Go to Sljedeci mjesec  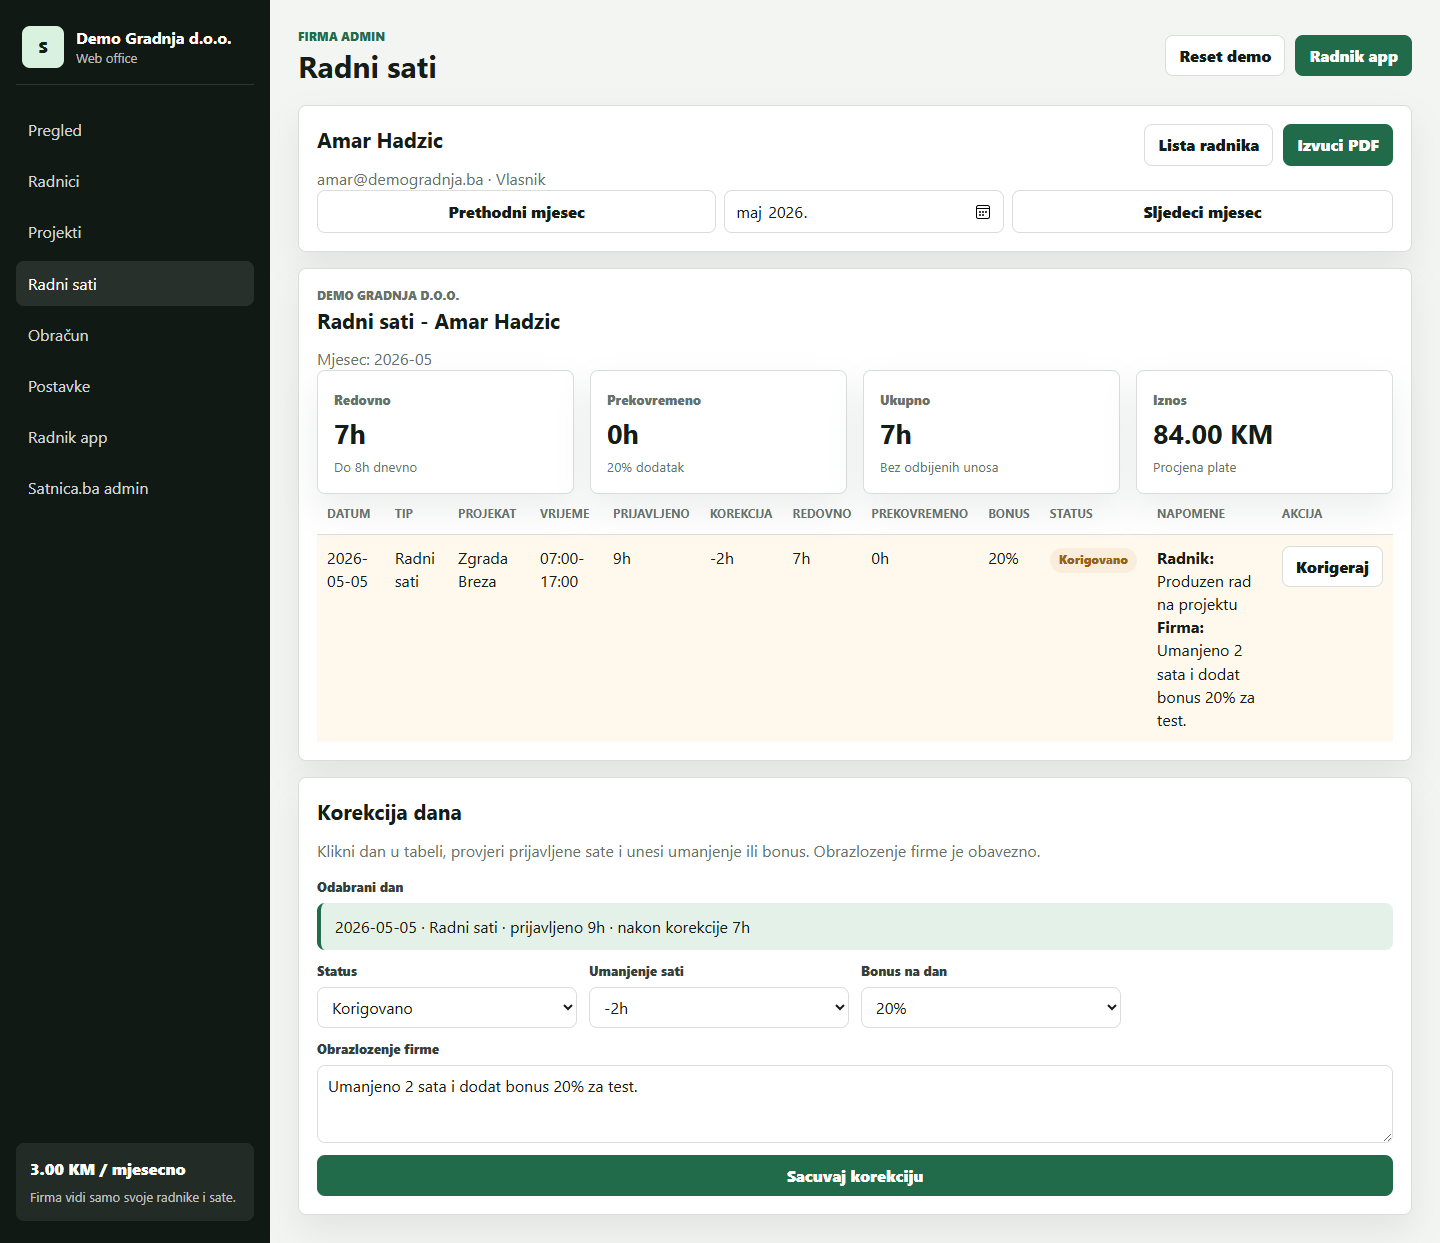coord(1202,212)
